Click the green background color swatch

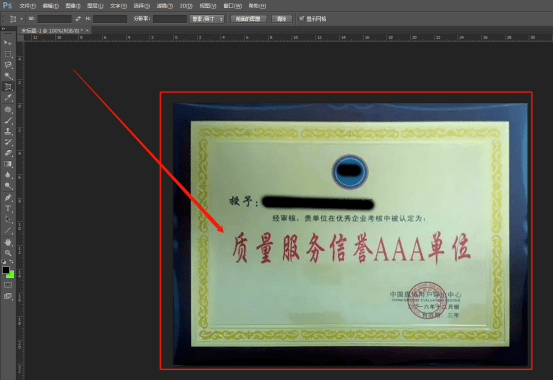11,274
